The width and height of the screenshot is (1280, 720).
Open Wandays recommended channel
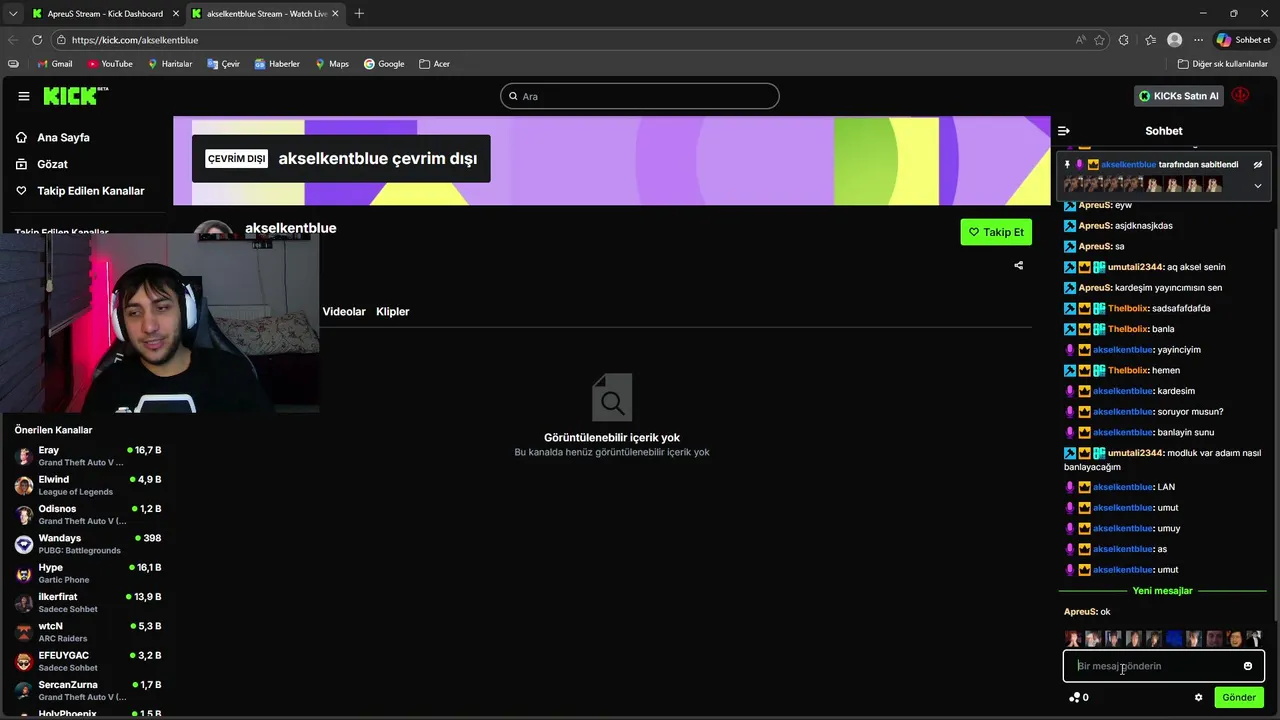coord(88,544)
